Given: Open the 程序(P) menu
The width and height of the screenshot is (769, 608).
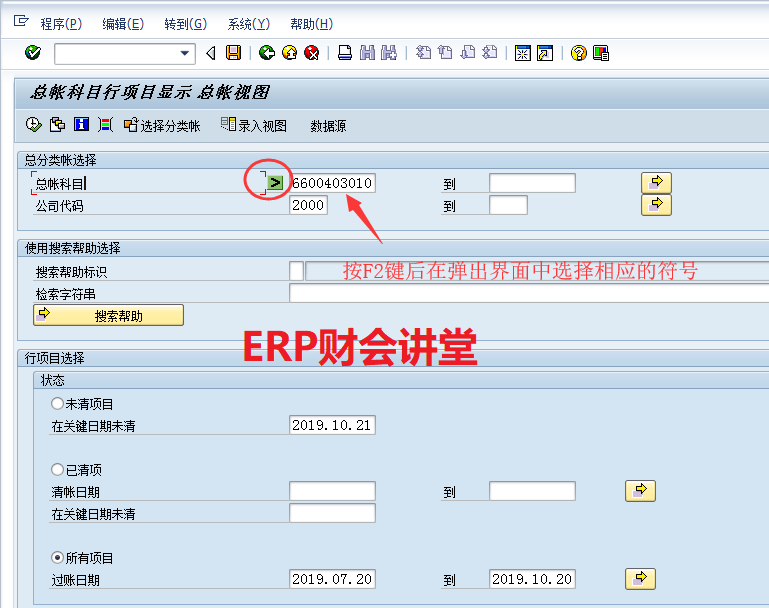Looking at the screenshot, I should [x=61, y=24].
